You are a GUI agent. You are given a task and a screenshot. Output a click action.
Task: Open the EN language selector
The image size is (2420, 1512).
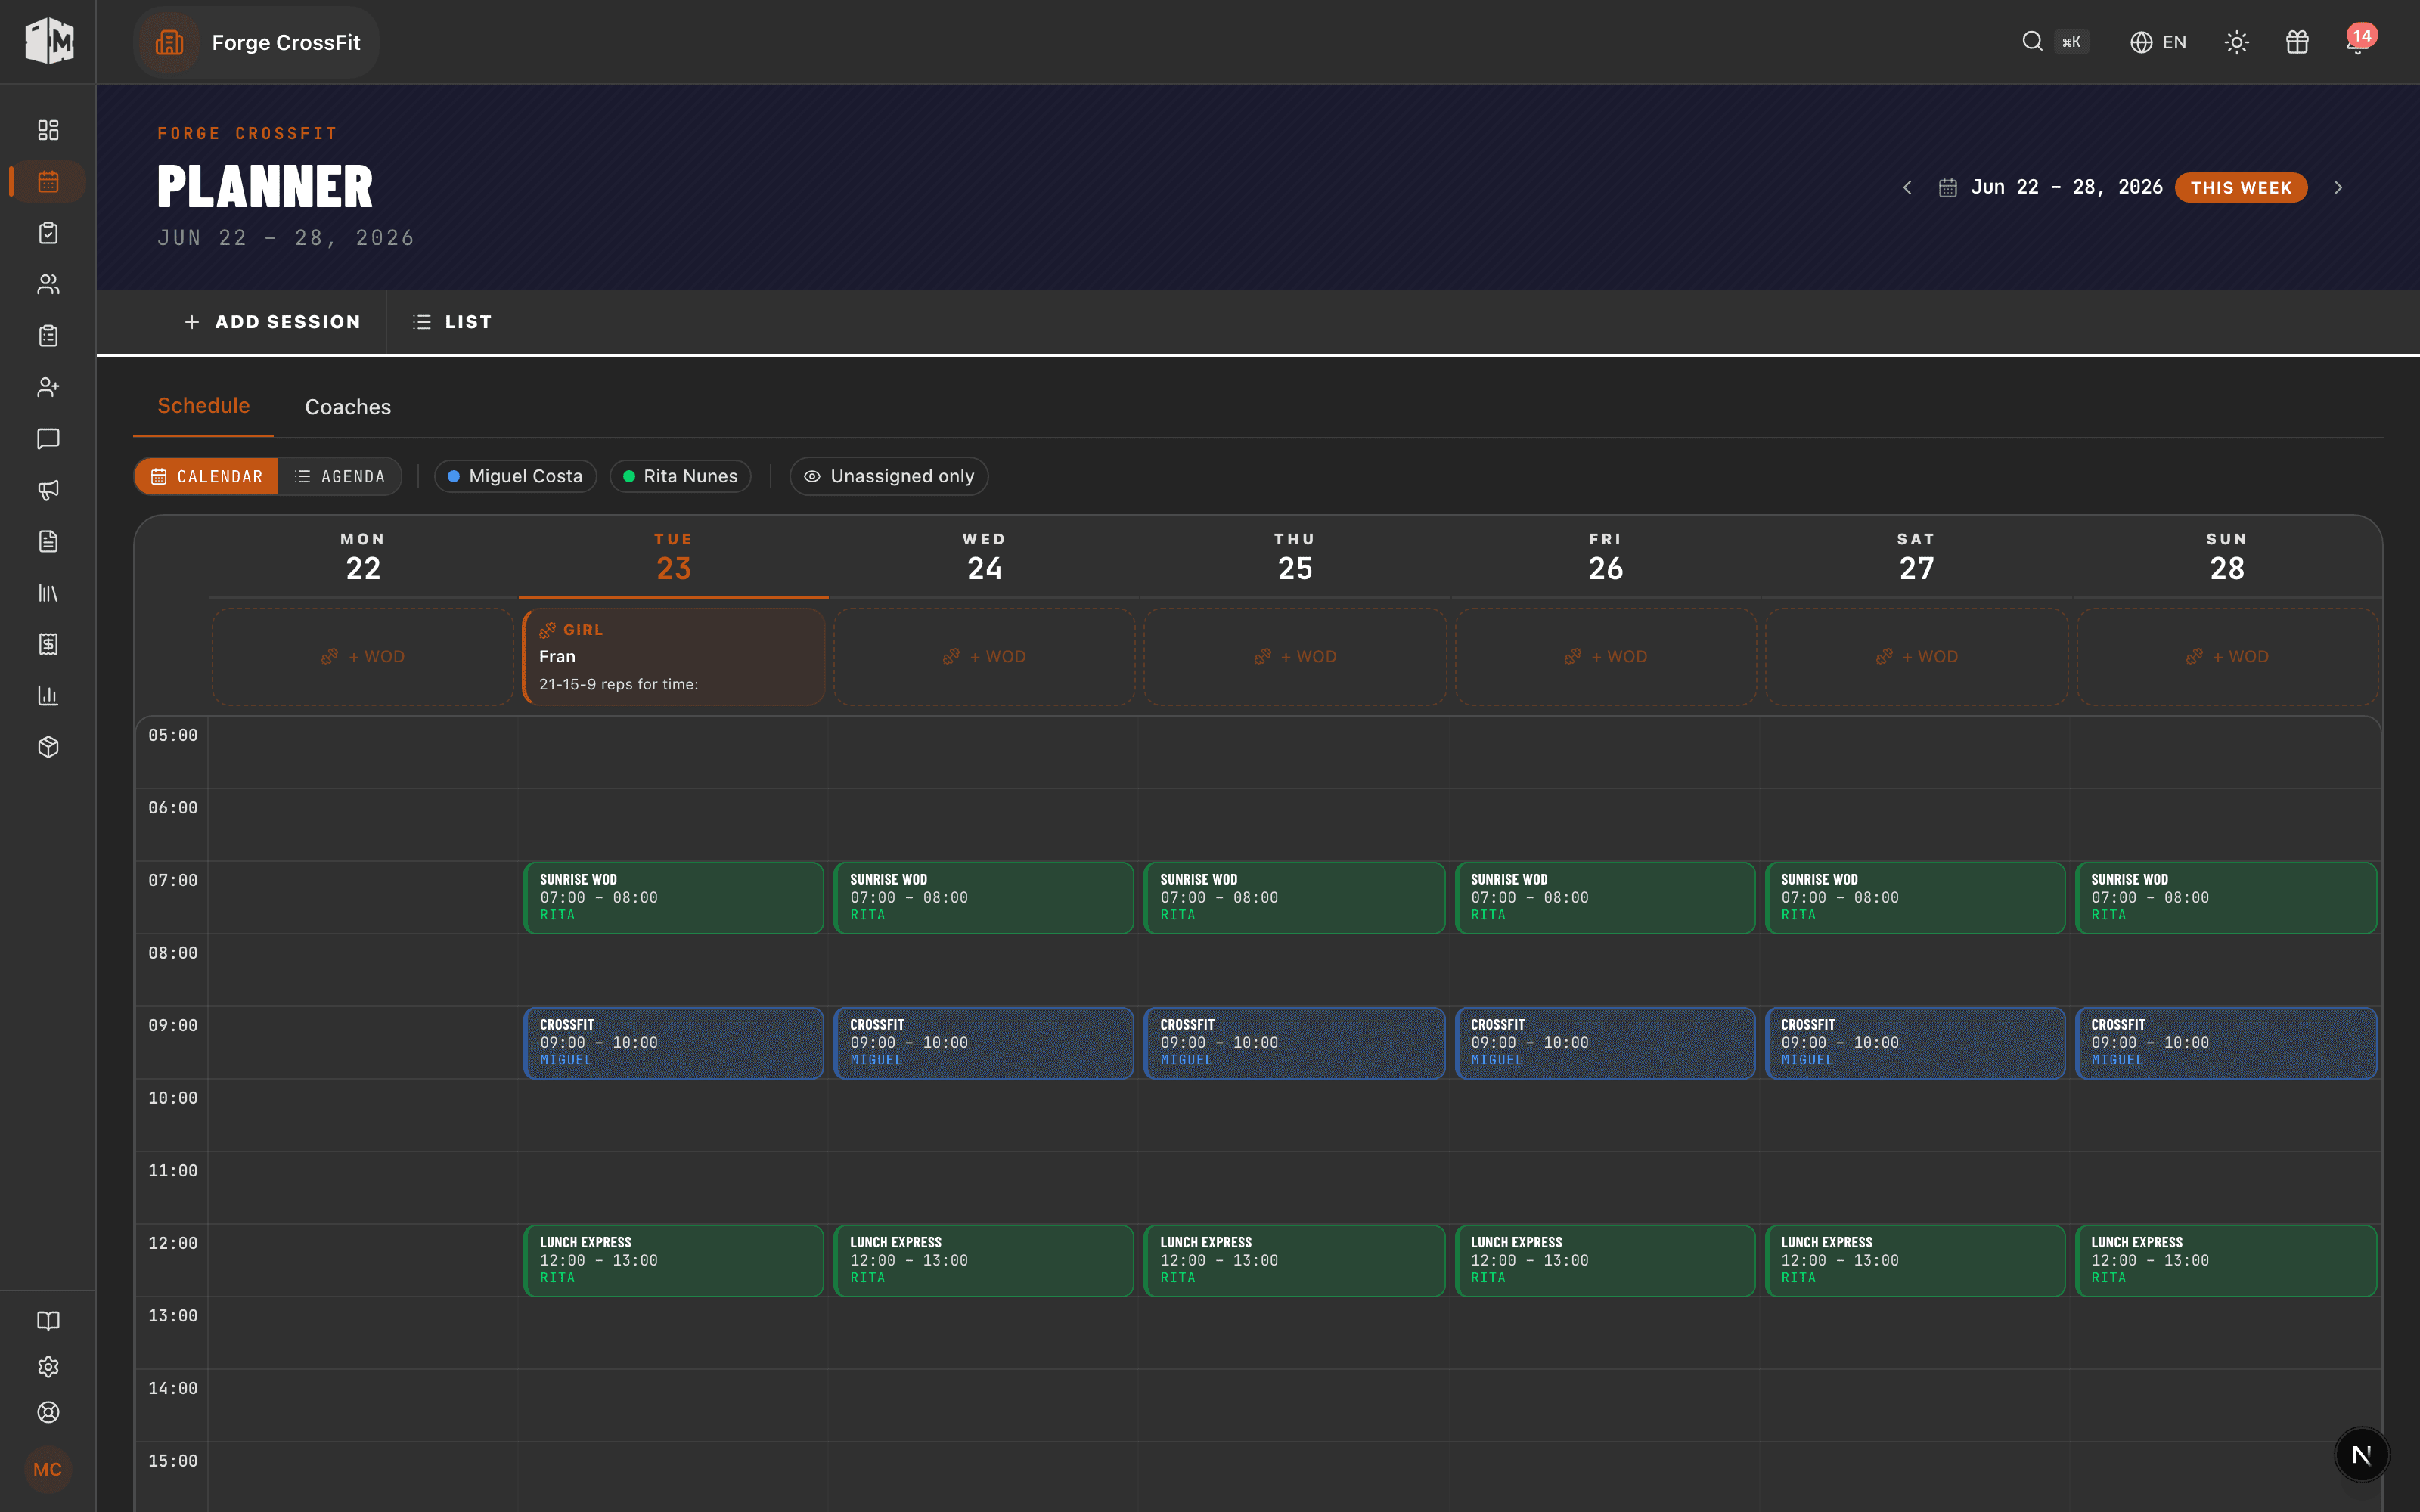pos(2158,42)
